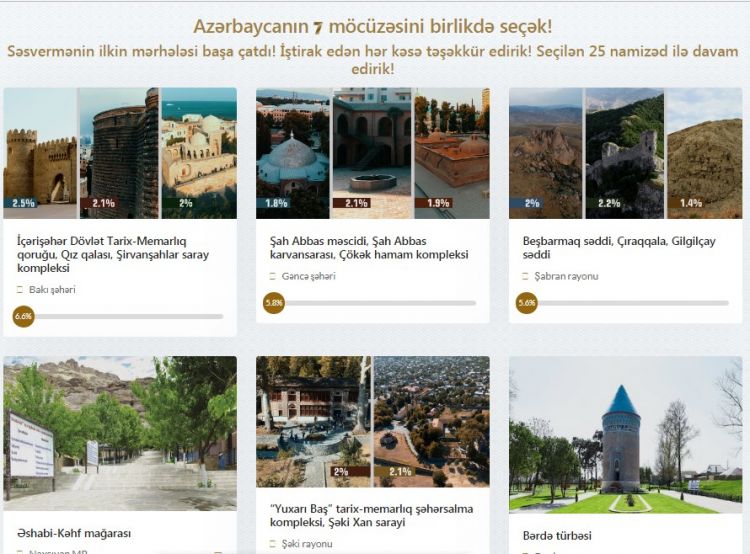Viewport: 750px width, 554px height.
Task: View the Əshabi-Kəhf cave entrance photo
Action: pos(120,433)
